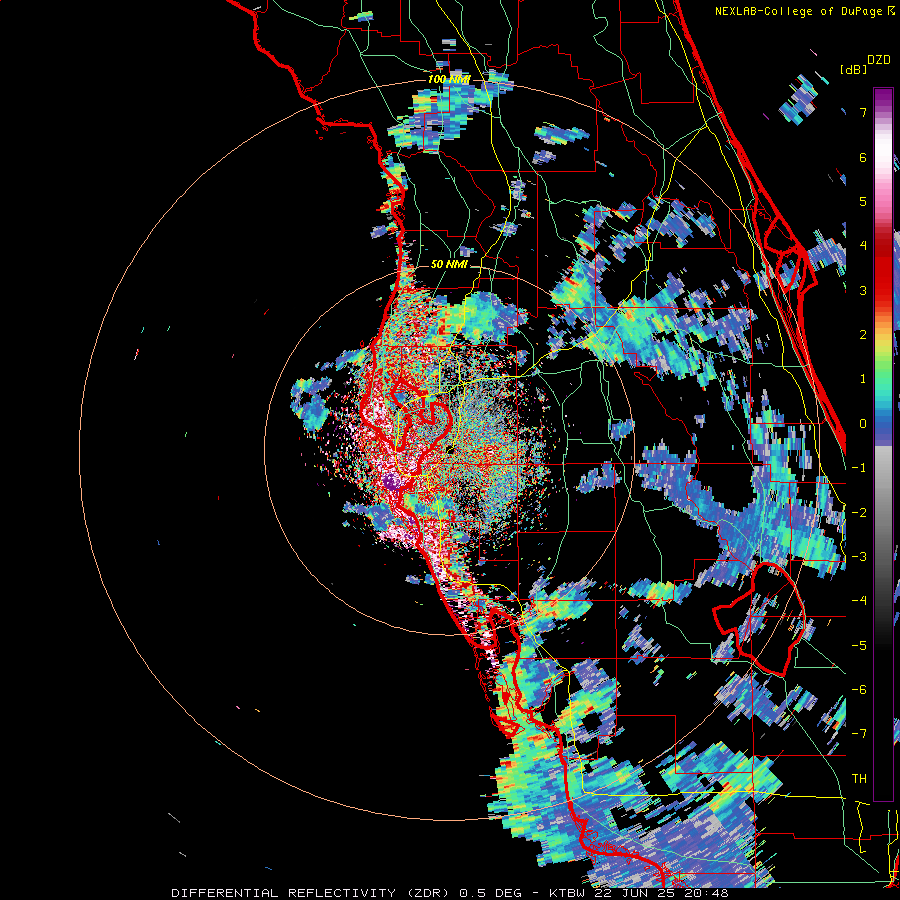
Task: Click the 20:48 timestamp
Action: tap(708, 893)
